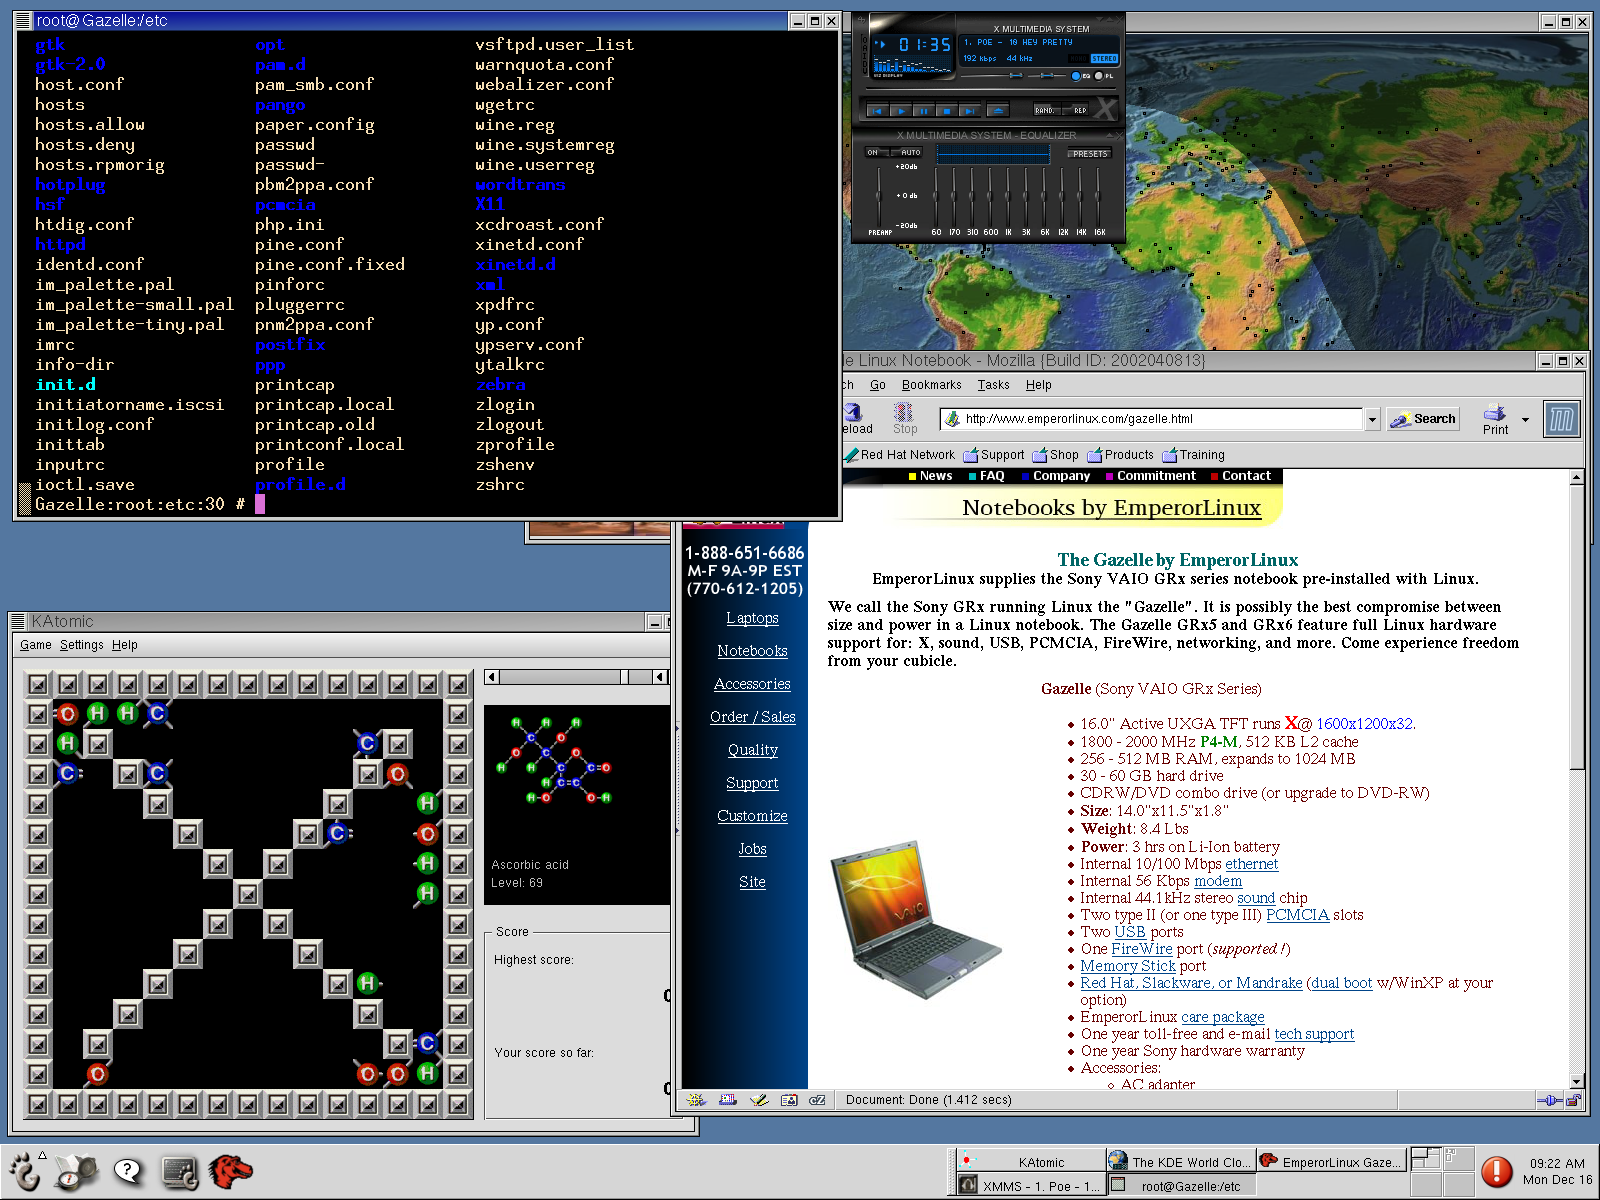Click equalizer PREAMP slider
Viewport: 1600px width, 1200px height.
[879, 197]
